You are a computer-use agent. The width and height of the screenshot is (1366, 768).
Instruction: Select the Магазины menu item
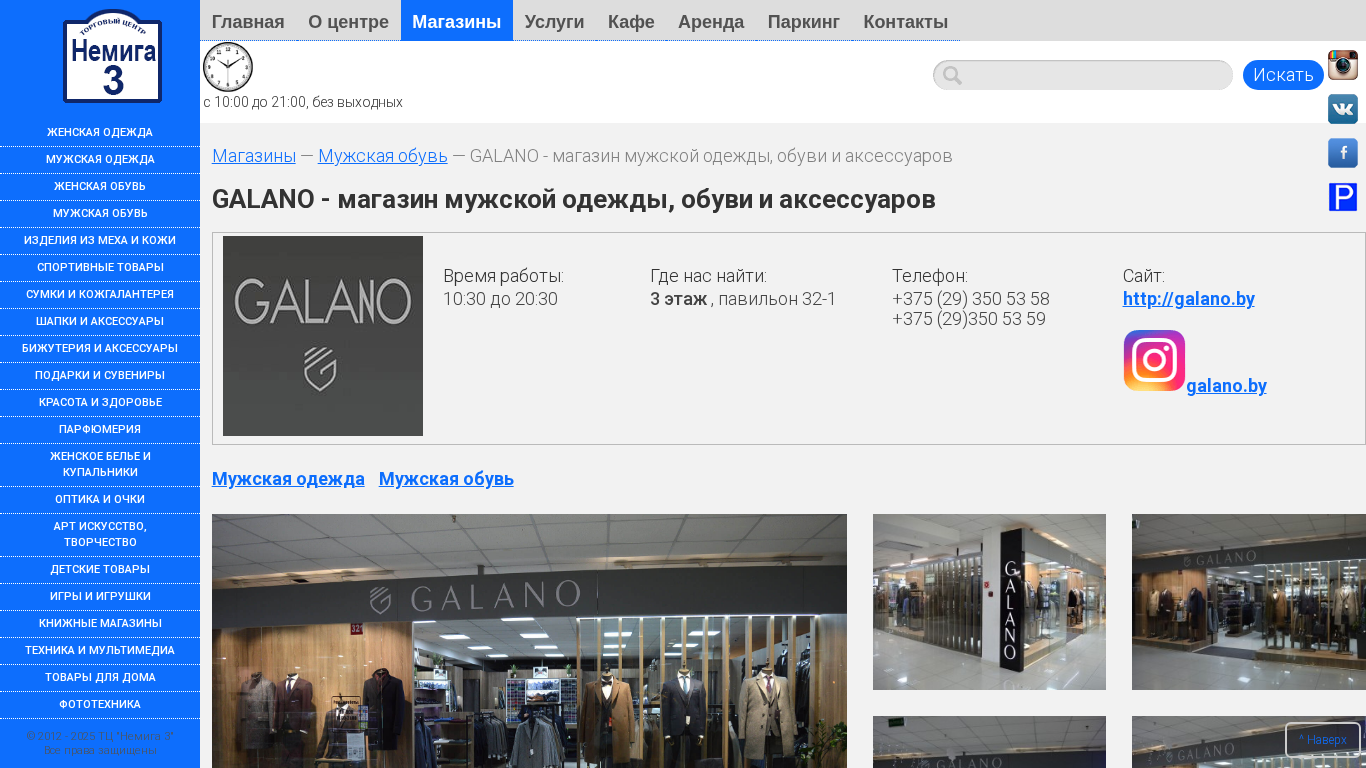pyautogui.click(x=457, y=21)
